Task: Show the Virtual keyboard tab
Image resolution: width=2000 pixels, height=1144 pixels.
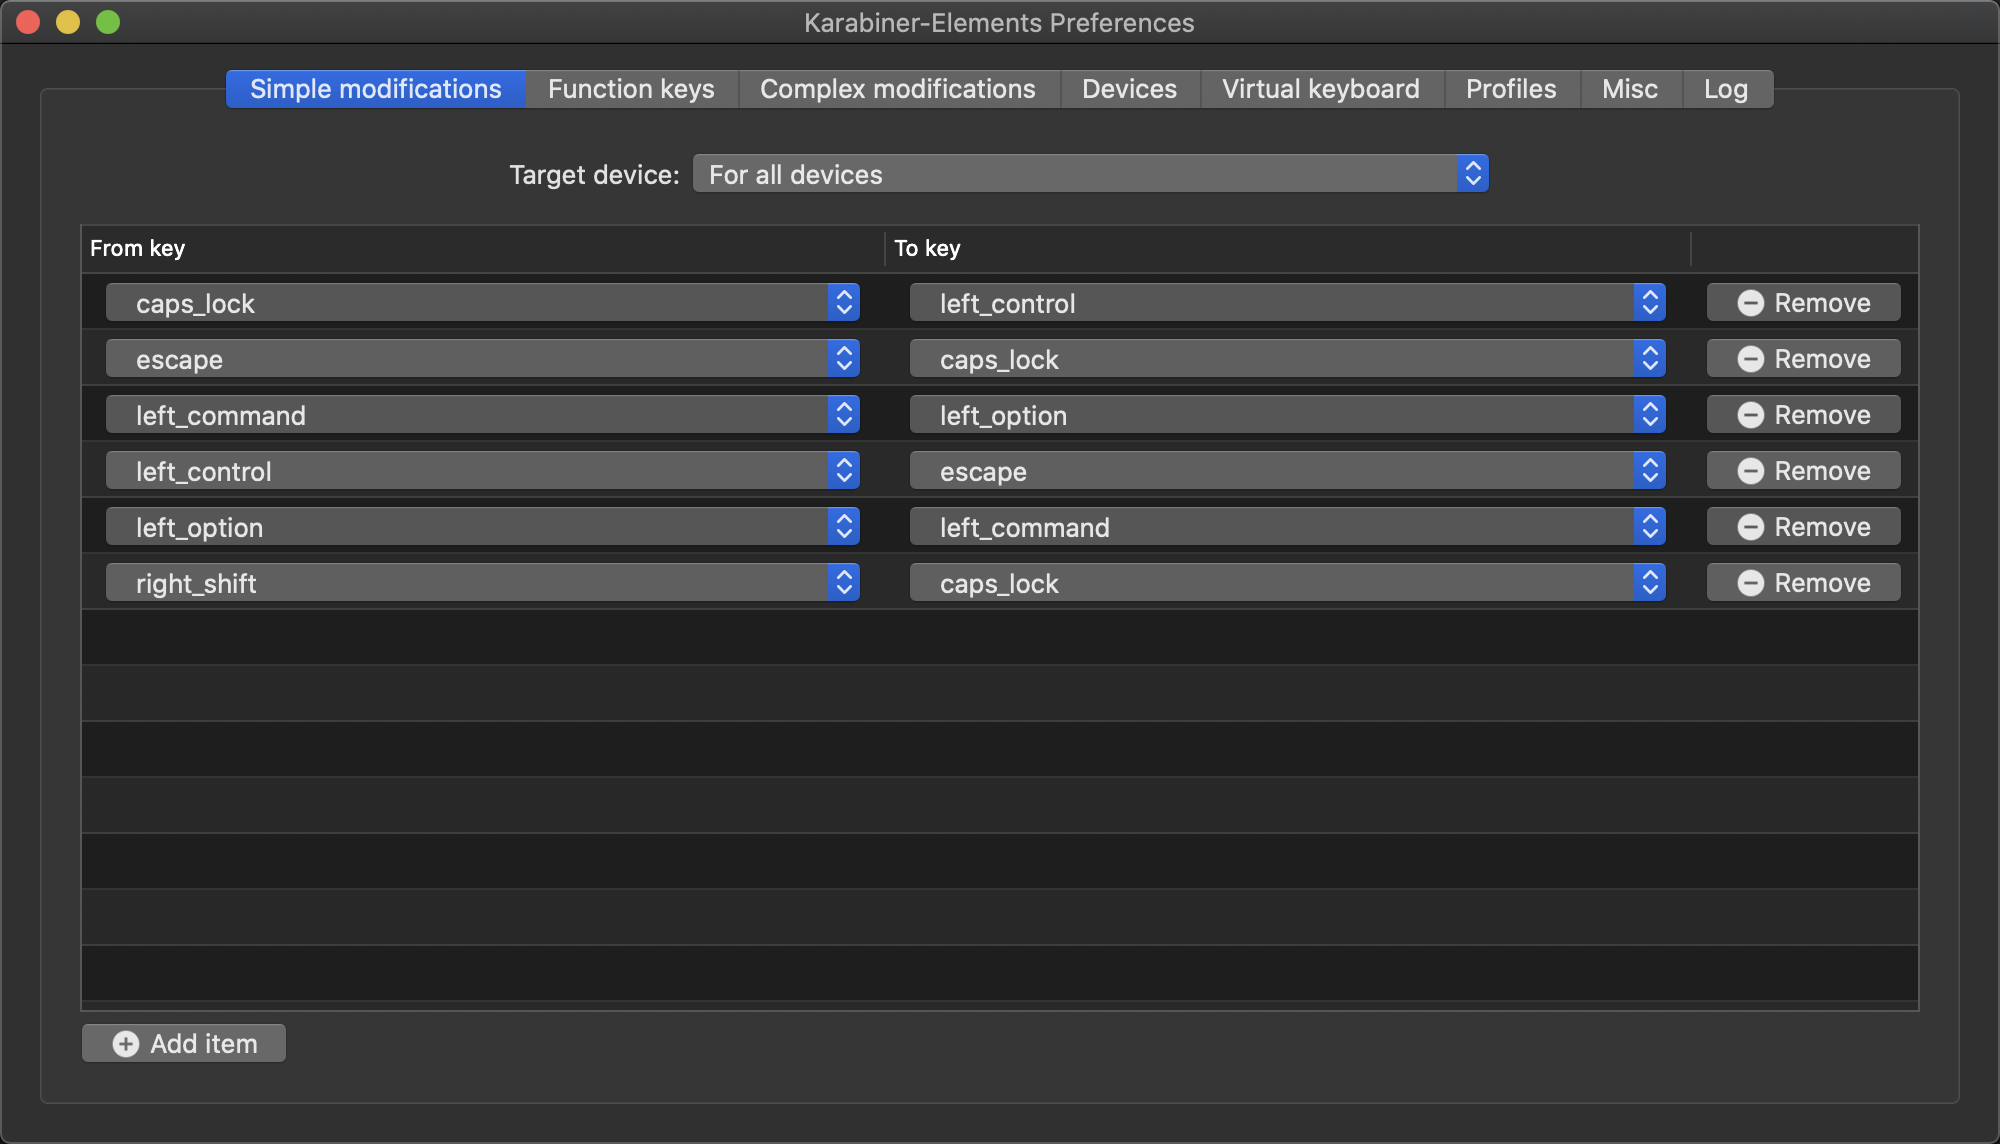Action: [1320, 89]
